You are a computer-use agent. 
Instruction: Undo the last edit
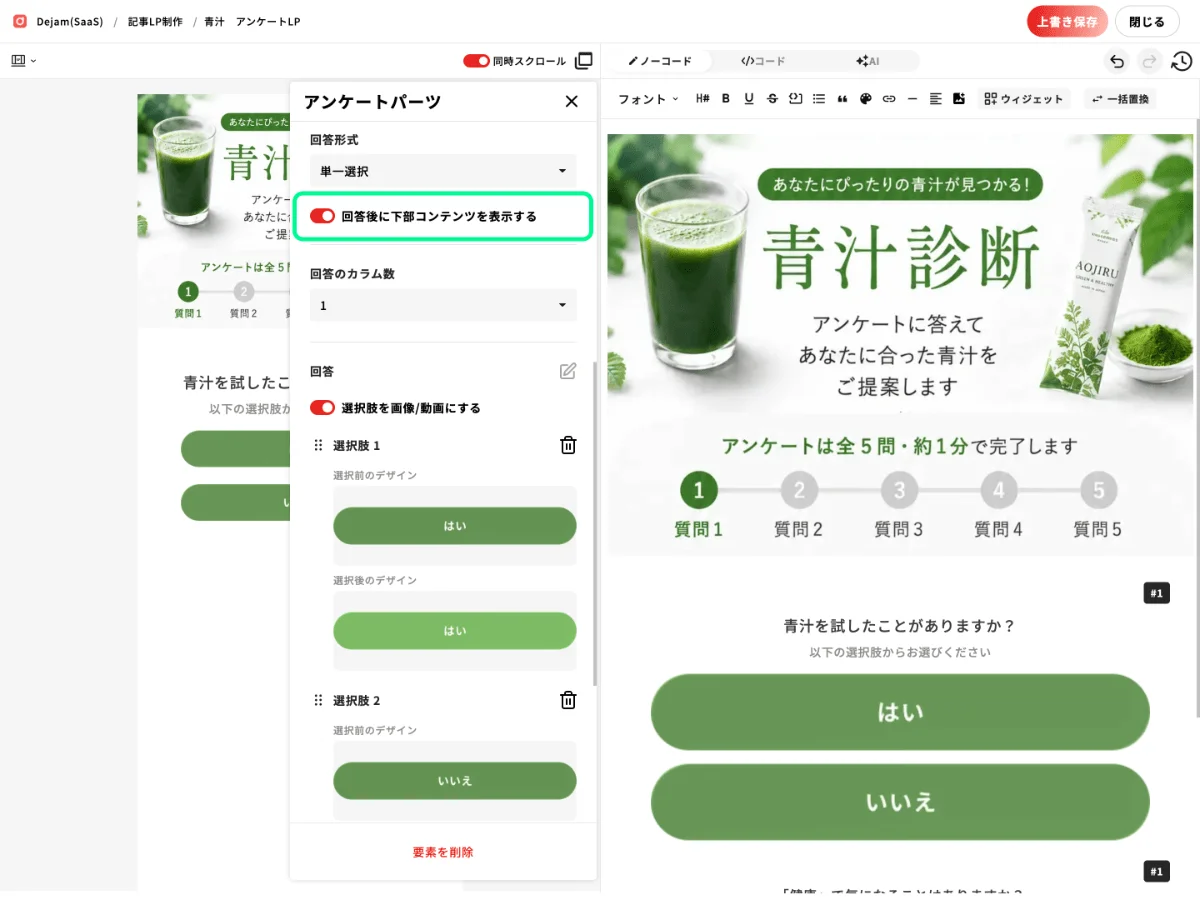(1117, 61)
